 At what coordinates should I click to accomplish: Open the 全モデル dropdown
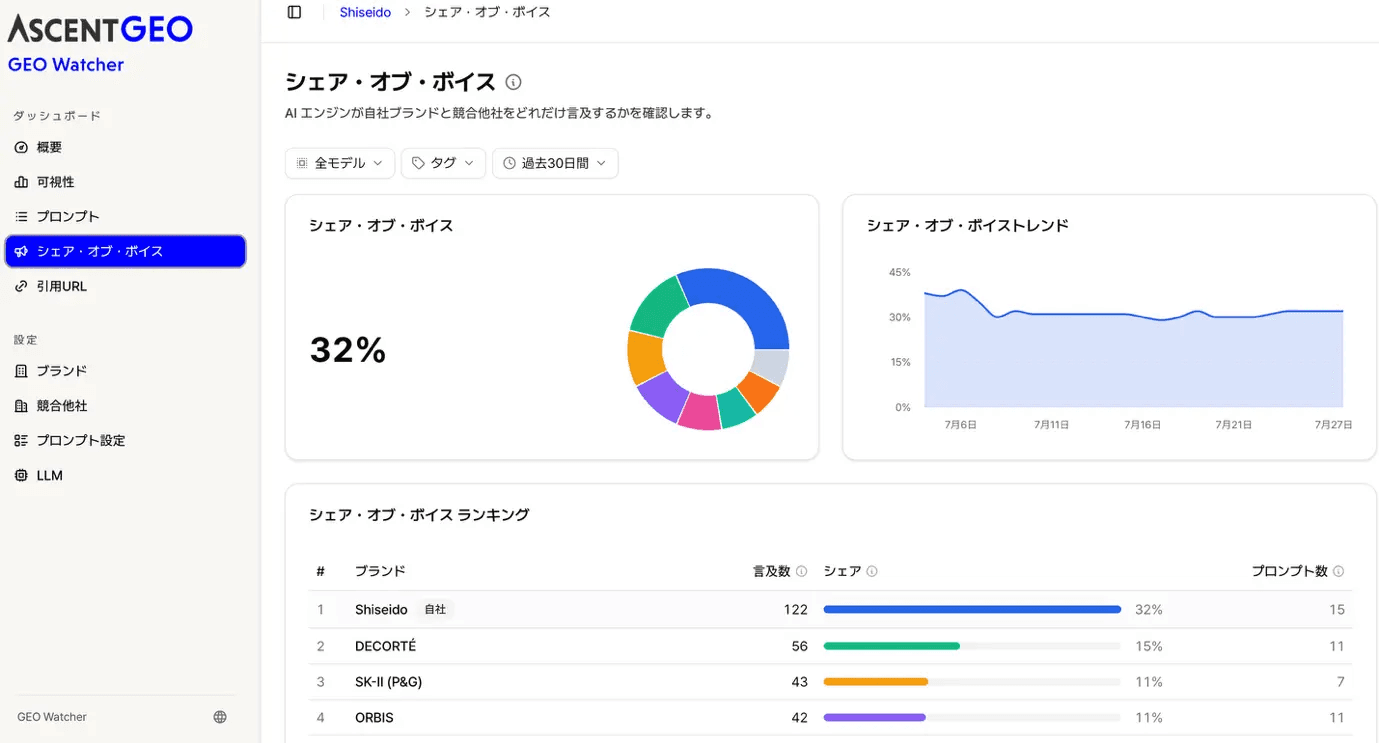click(x=340, y=163)
